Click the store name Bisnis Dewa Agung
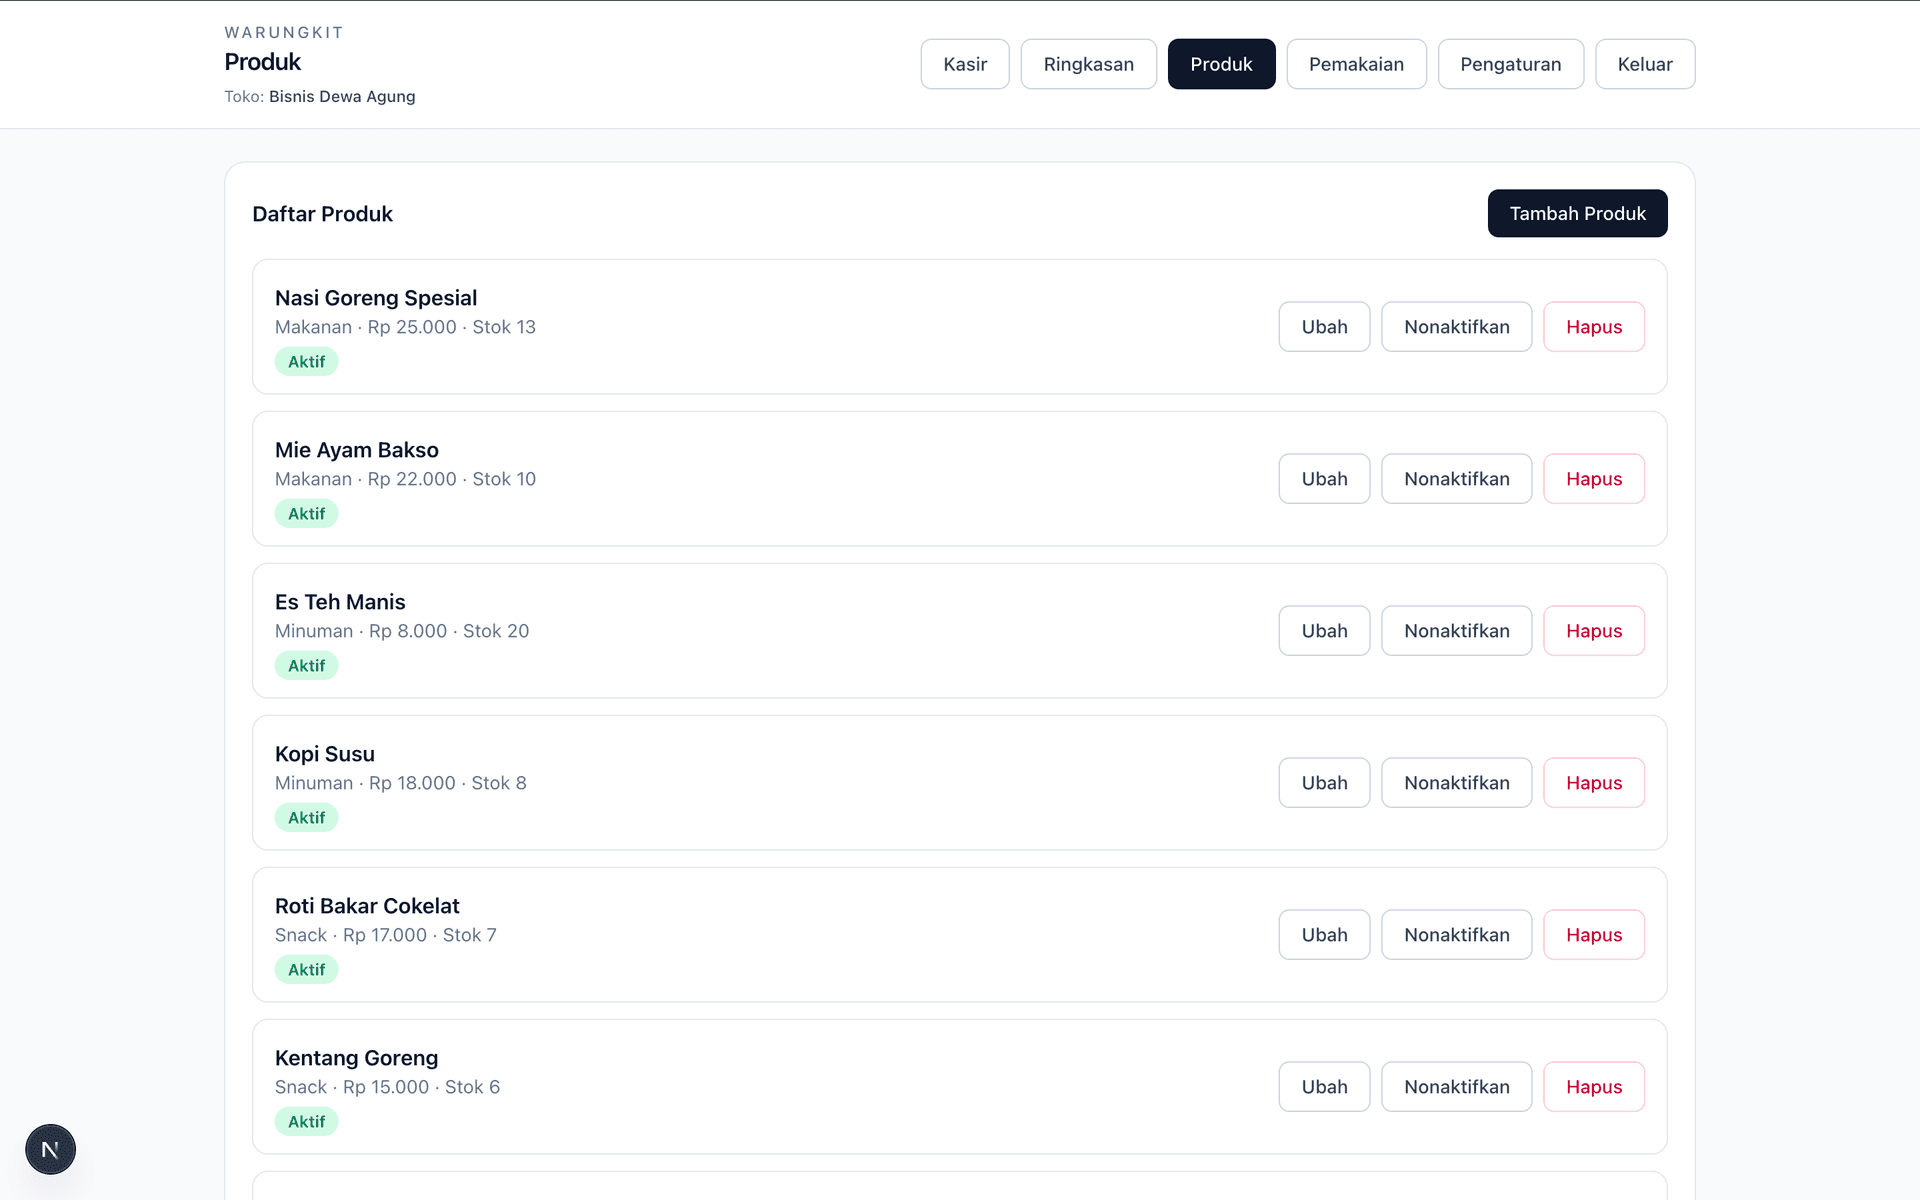 point(342,97)
